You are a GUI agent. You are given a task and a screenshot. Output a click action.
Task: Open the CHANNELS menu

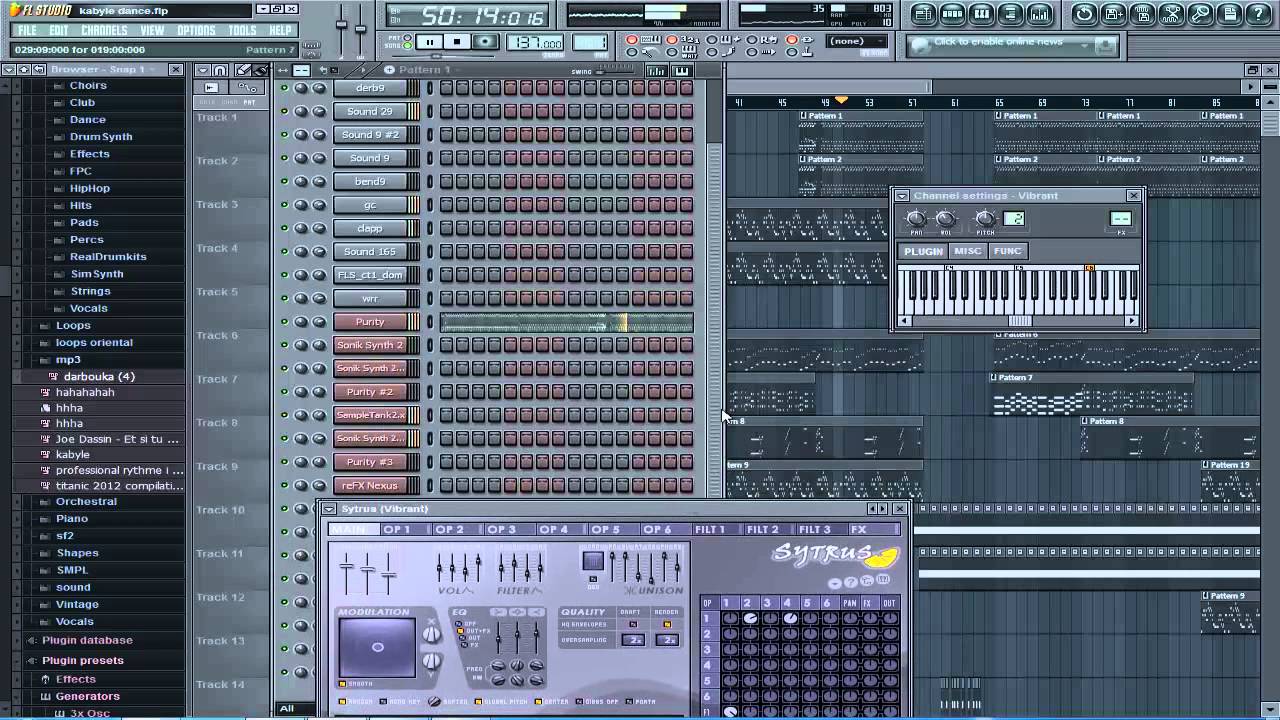click(104, 31)
